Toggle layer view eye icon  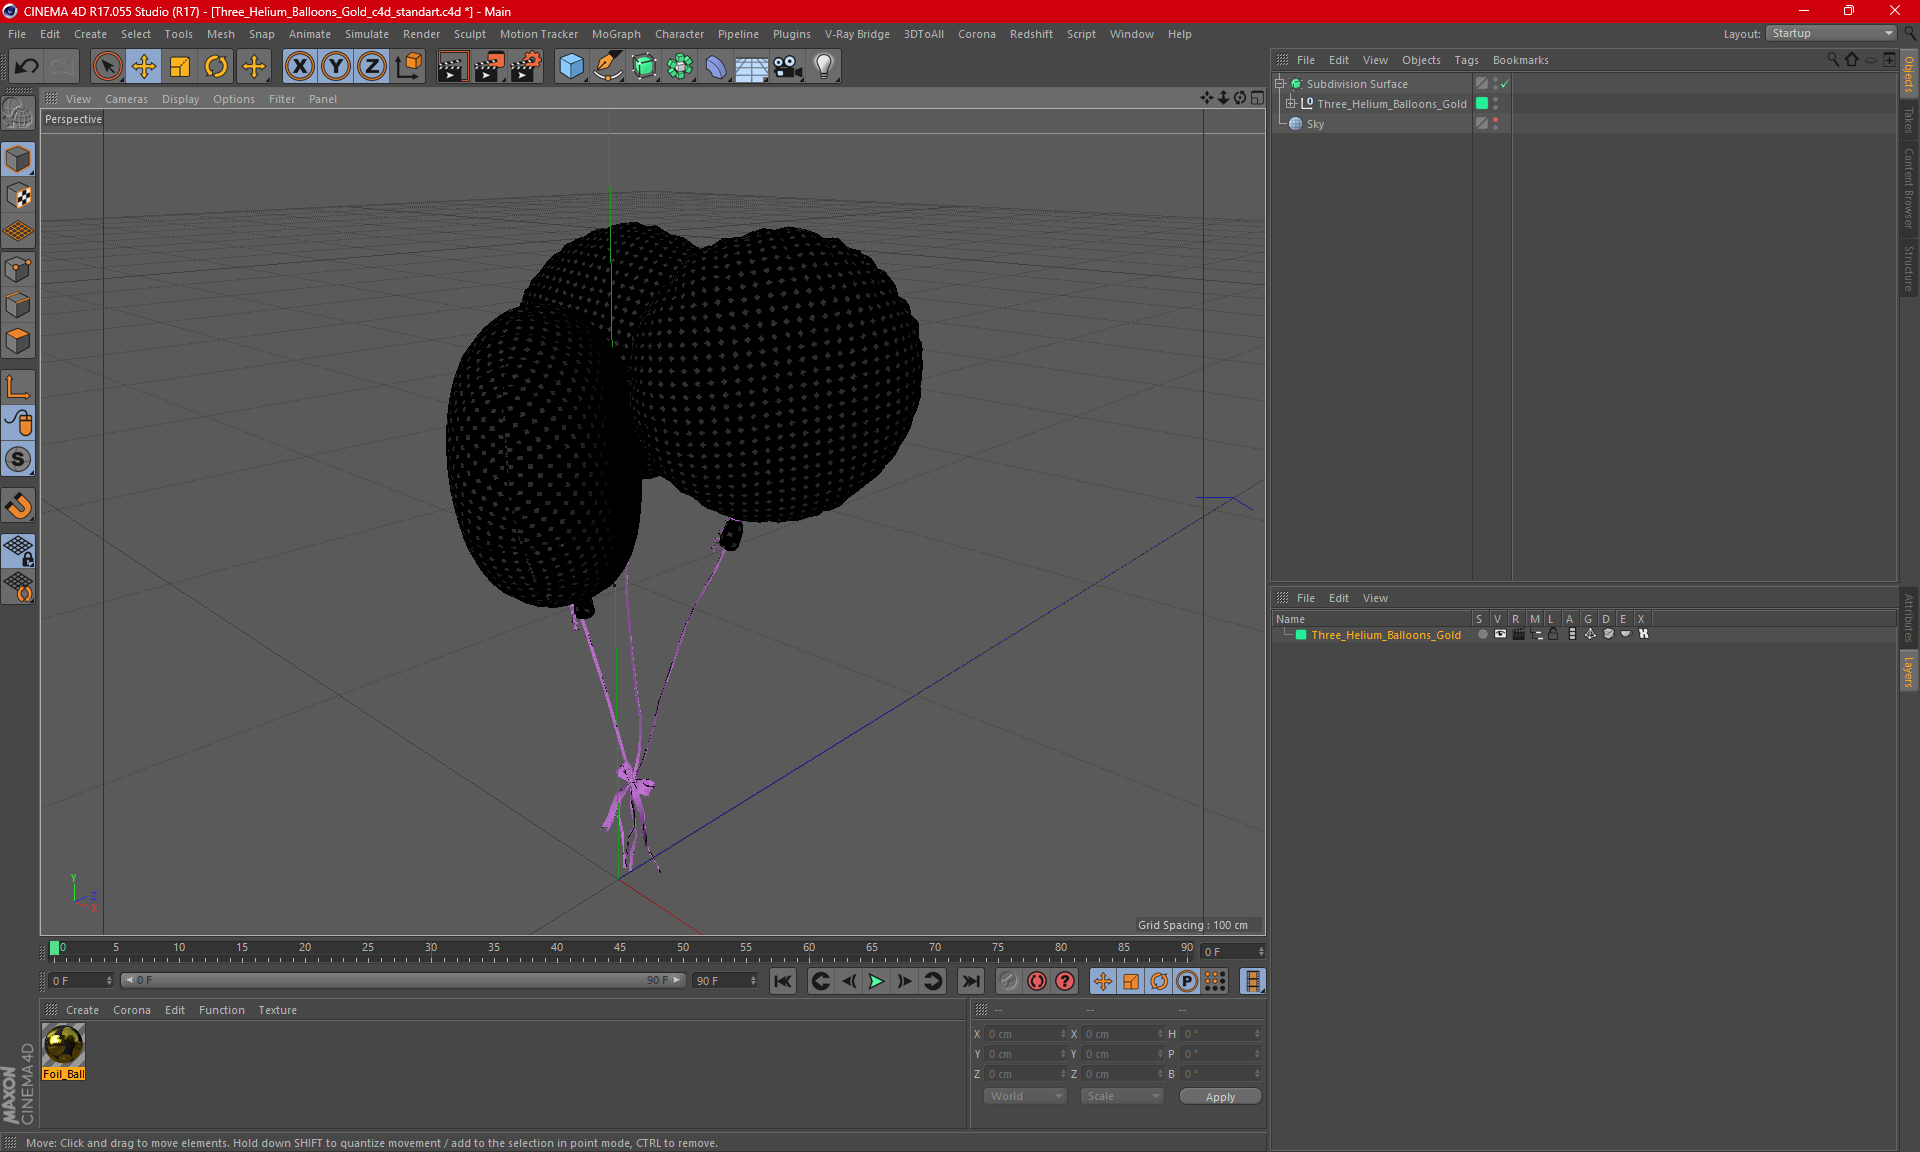(x=1500, y=634)
